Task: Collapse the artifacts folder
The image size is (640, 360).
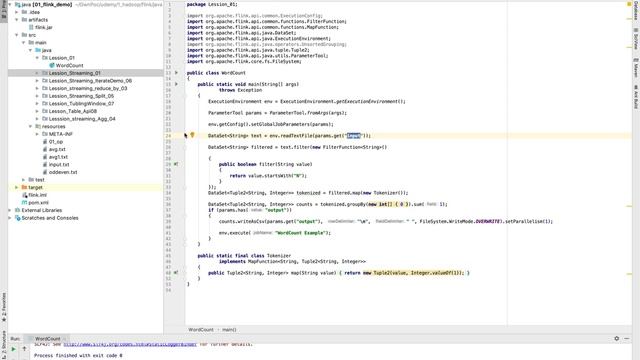Action: coord(17,20)
